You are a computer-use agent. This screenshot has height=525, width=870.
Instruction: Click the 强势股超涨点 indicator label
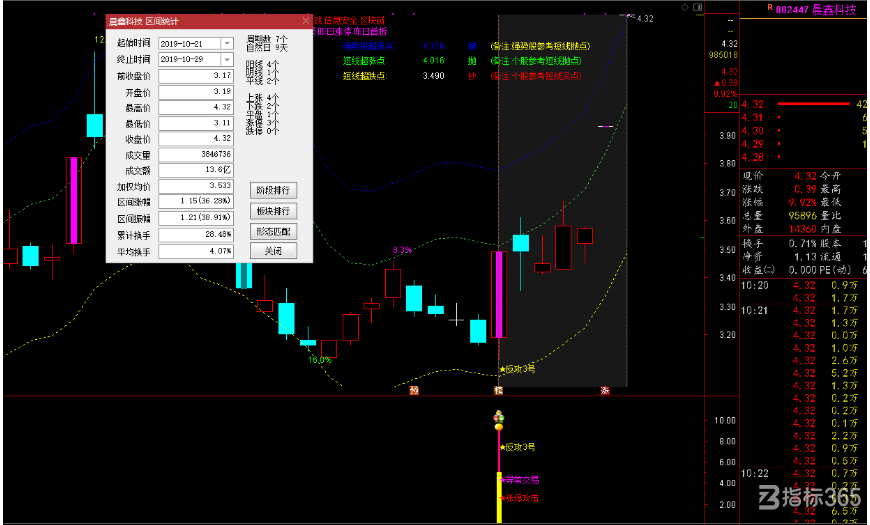click(369, 46)
